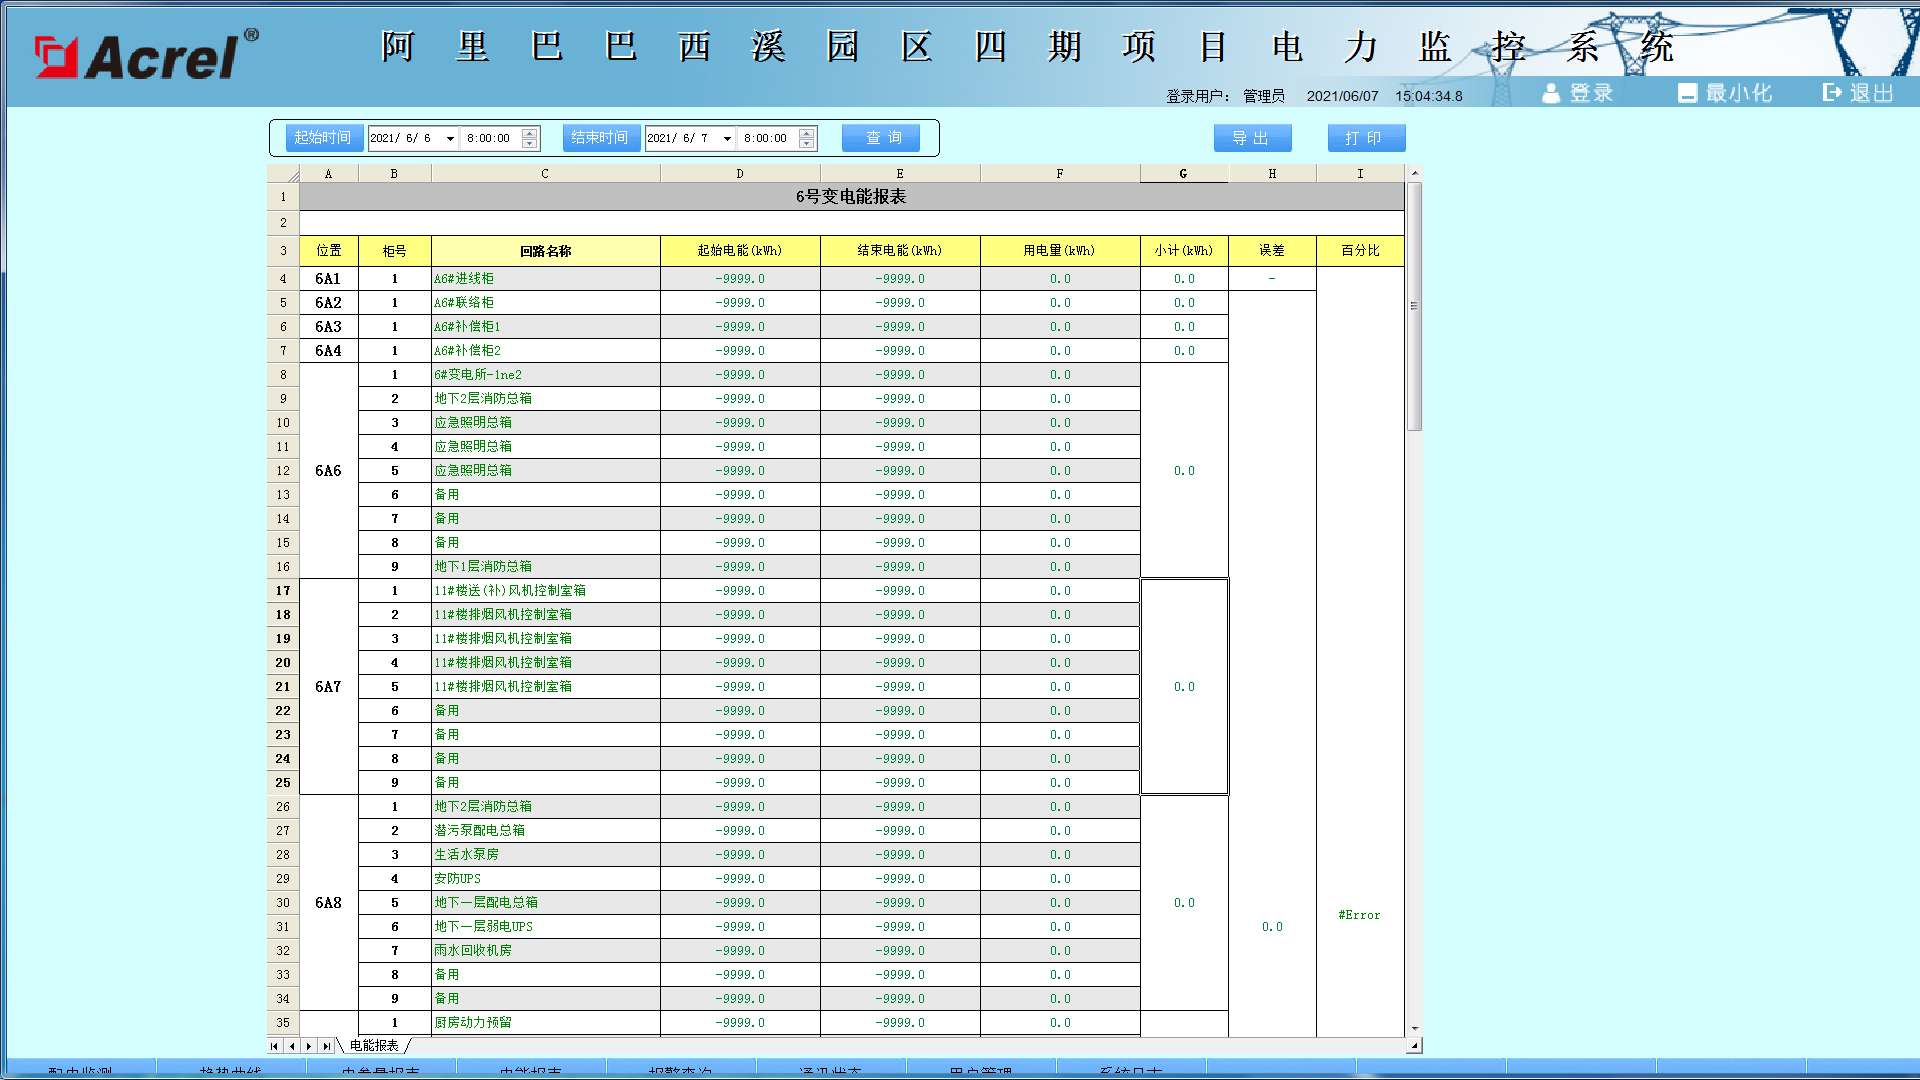Select column G header

(1183, 174)
